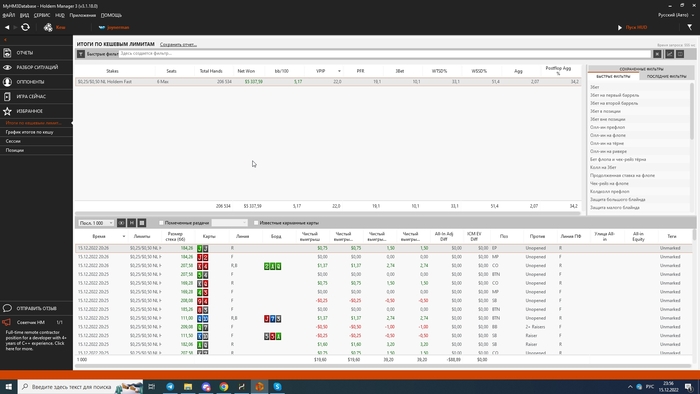This screenshot has width=700, height=394.
Task: Click the graph icon next to the filter bar
Action: pyautogui.click(x=669, y=54)
